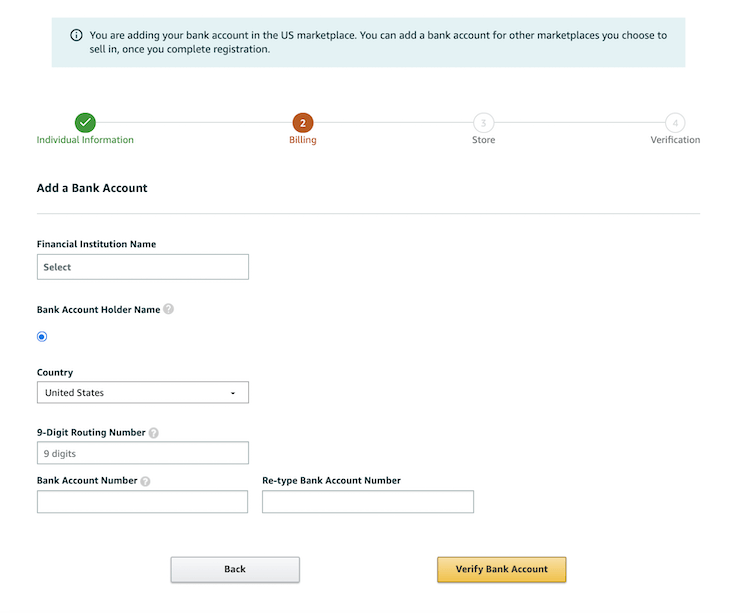Open the Financial Institution Name select box
The image size is (750, 613).
click(142, 267)
